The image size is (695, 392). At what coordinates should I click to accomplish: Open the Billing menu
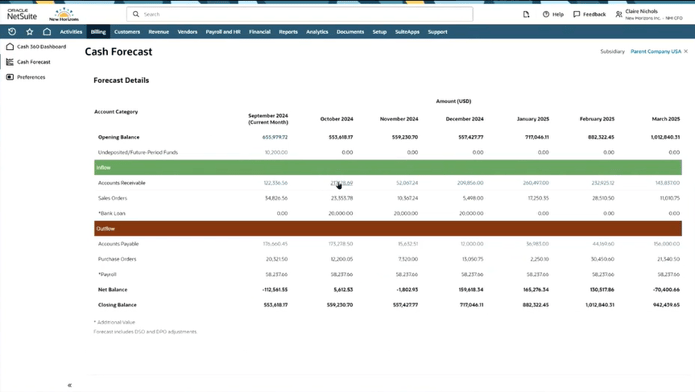click(98, 32)
